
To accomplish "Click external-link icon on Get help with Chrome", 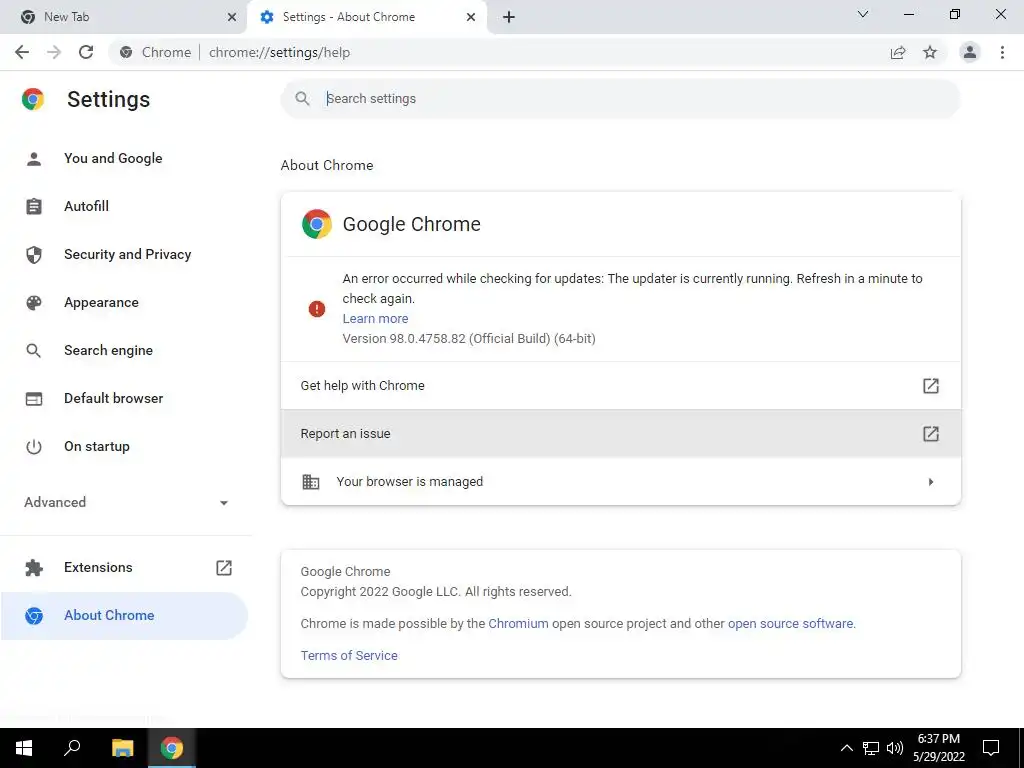I will point(931,386).
